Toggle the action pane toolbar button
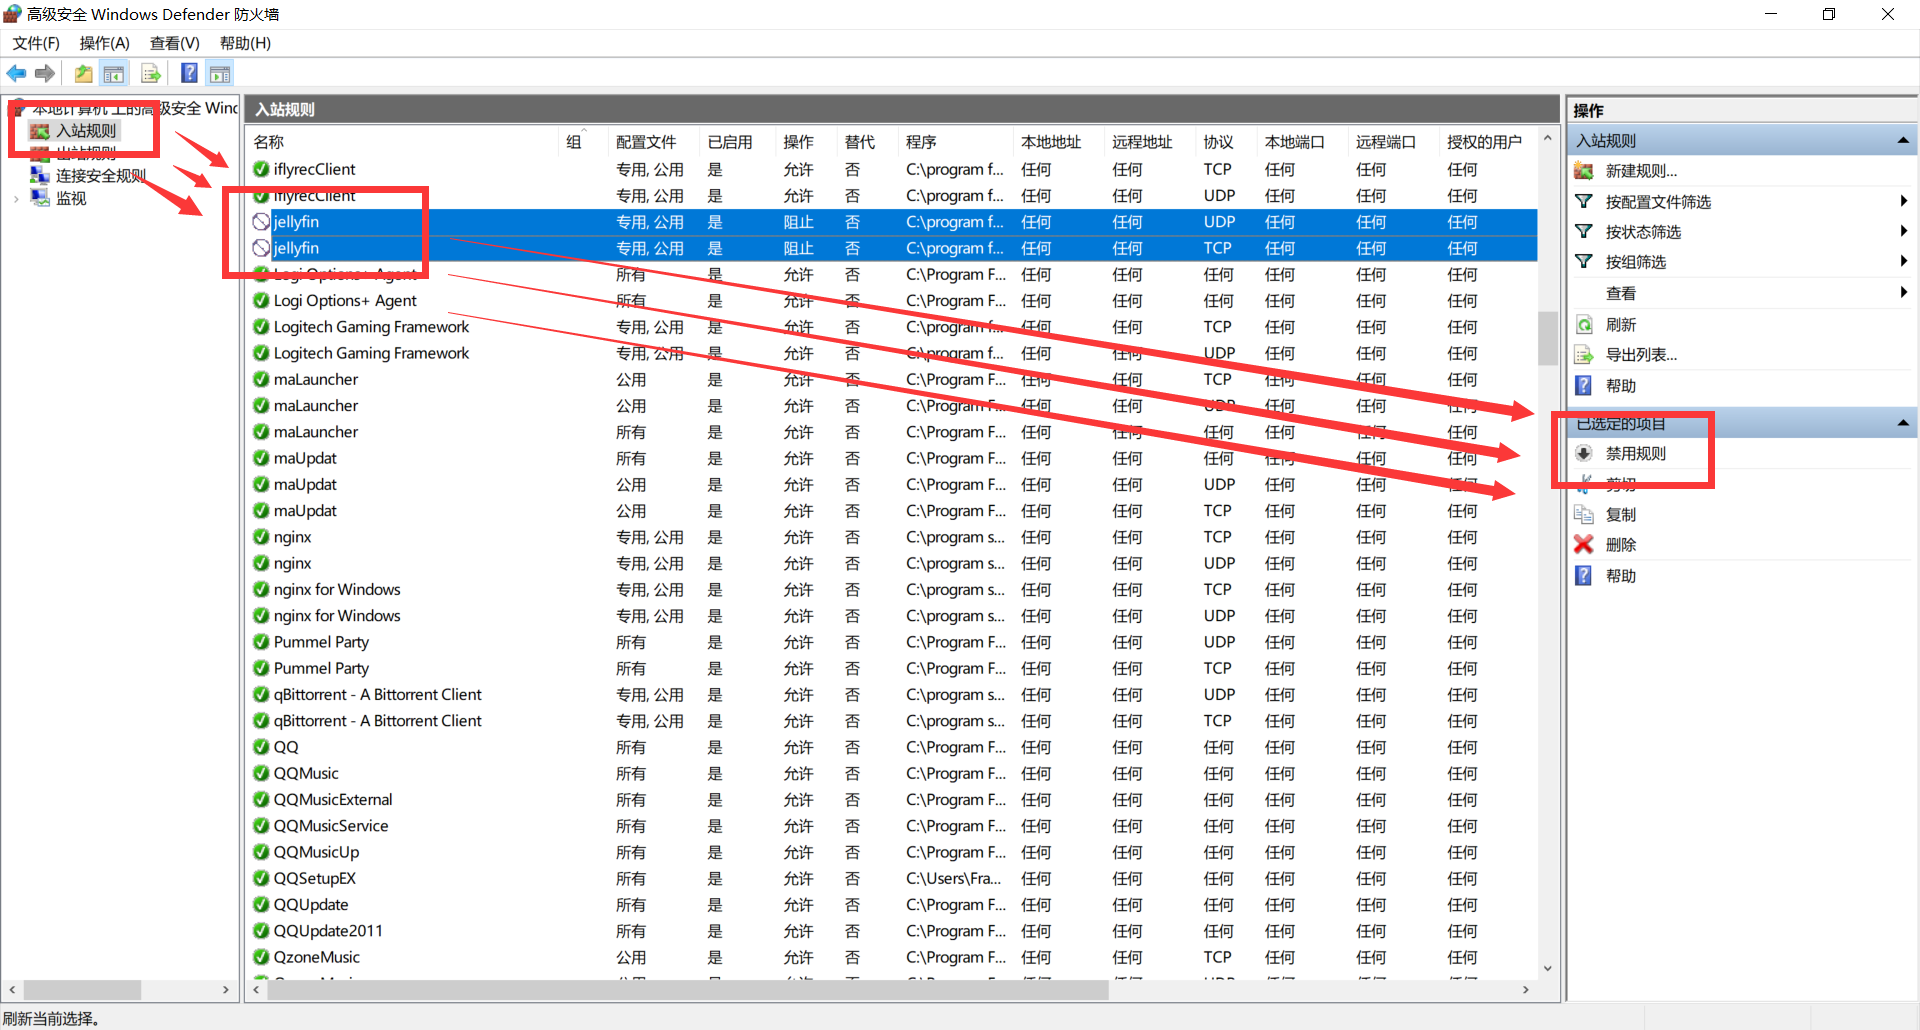The image size is (1920, 1030). (220, 73)
